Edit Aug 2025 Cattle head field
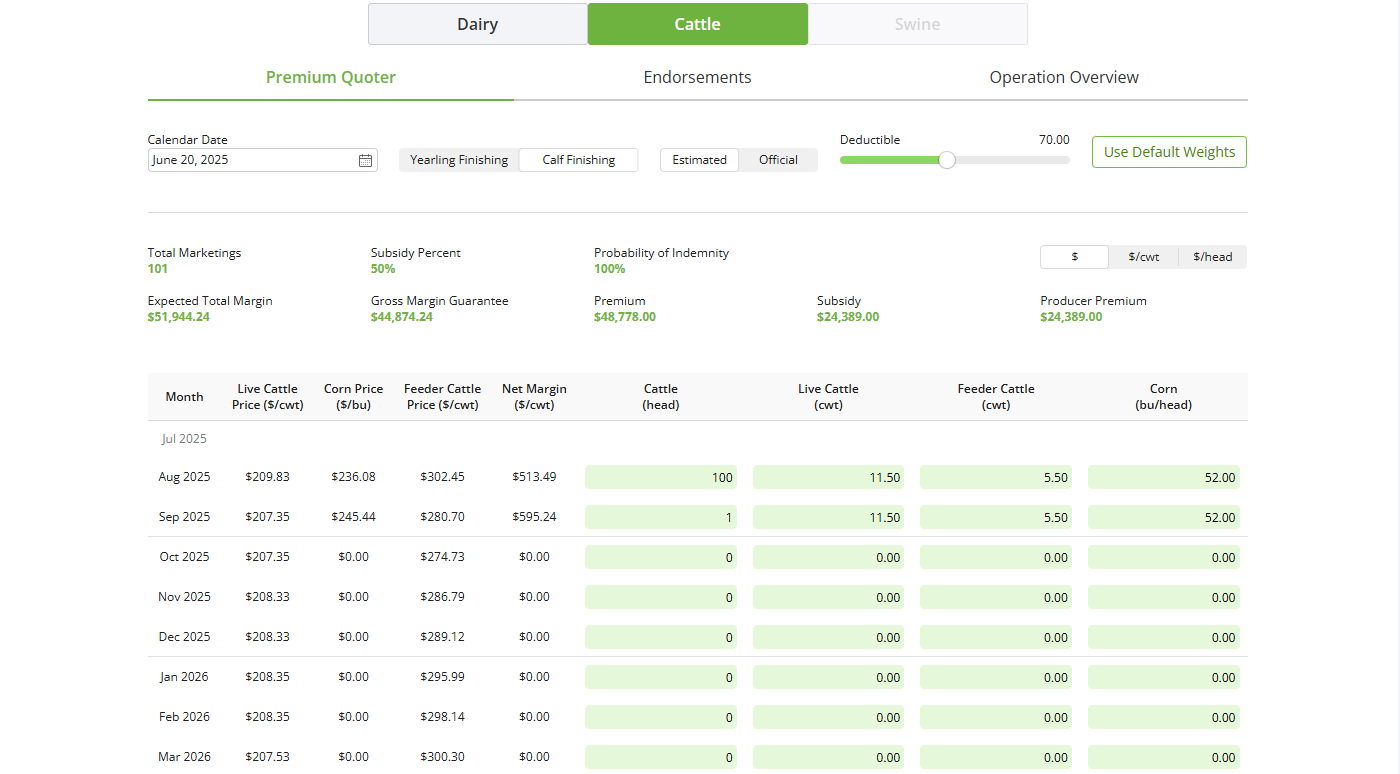 (x=661, y=477)
